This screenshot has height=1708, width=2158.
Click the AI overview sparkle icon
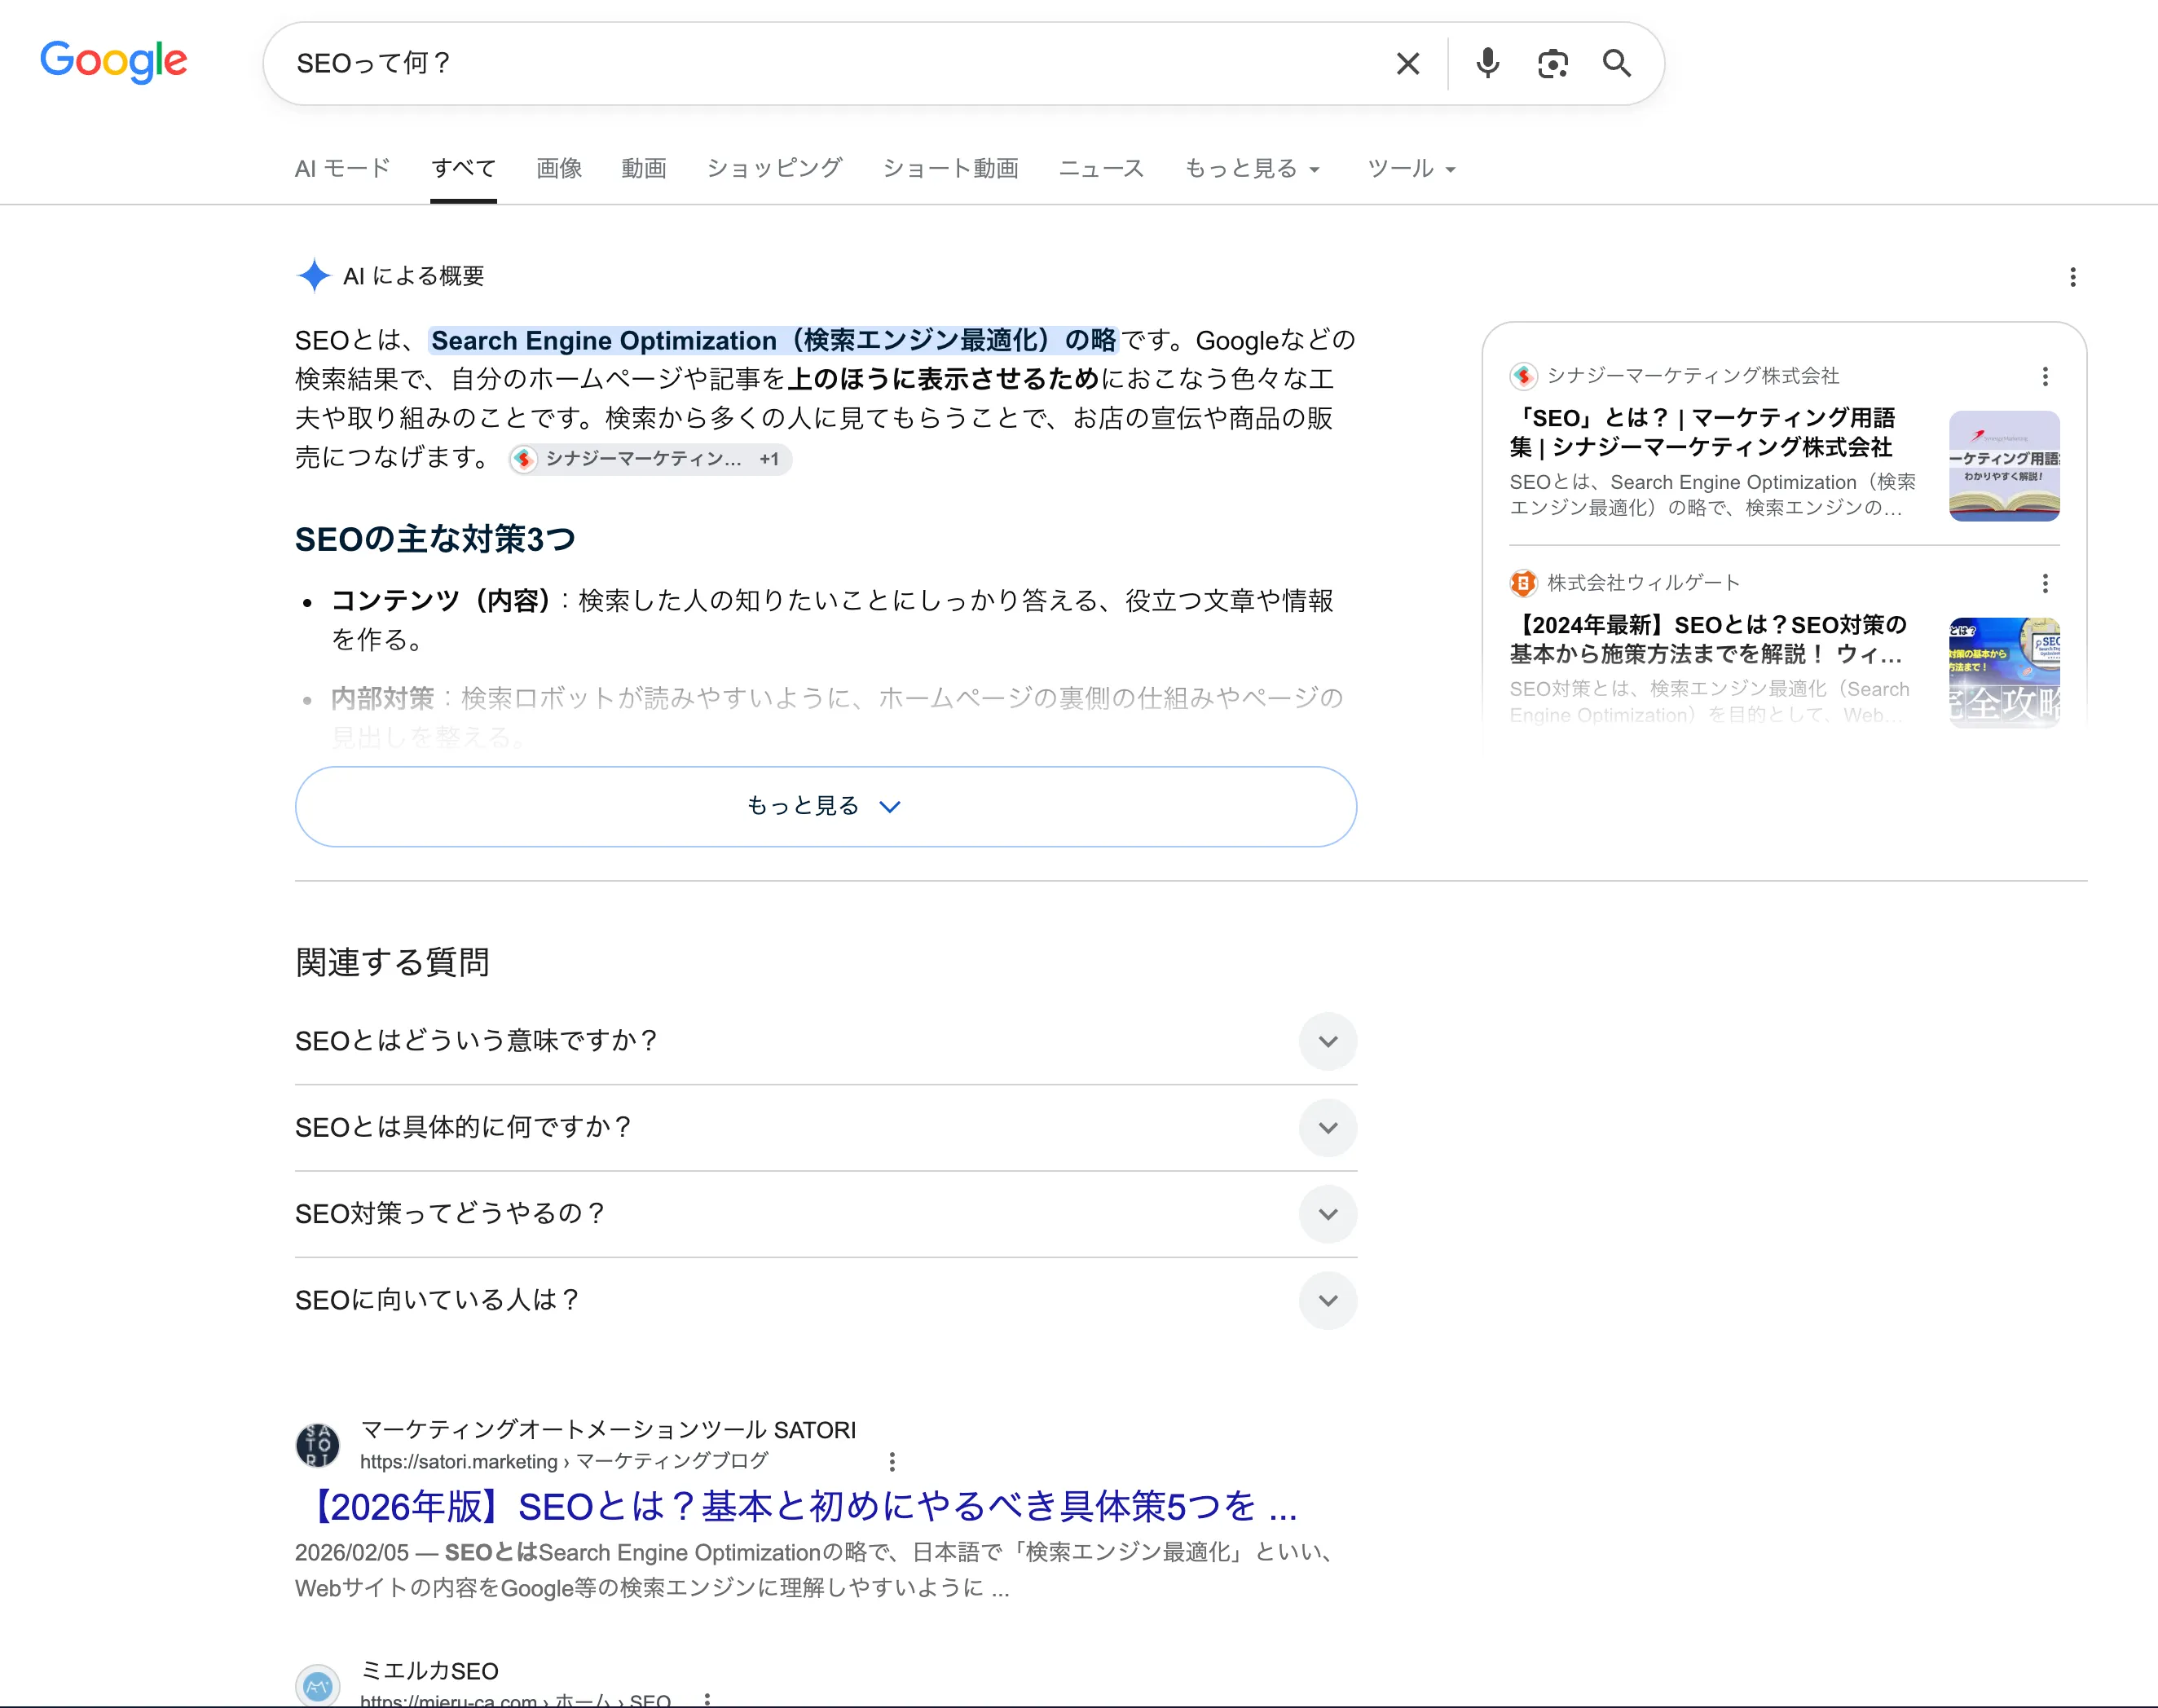314,275
